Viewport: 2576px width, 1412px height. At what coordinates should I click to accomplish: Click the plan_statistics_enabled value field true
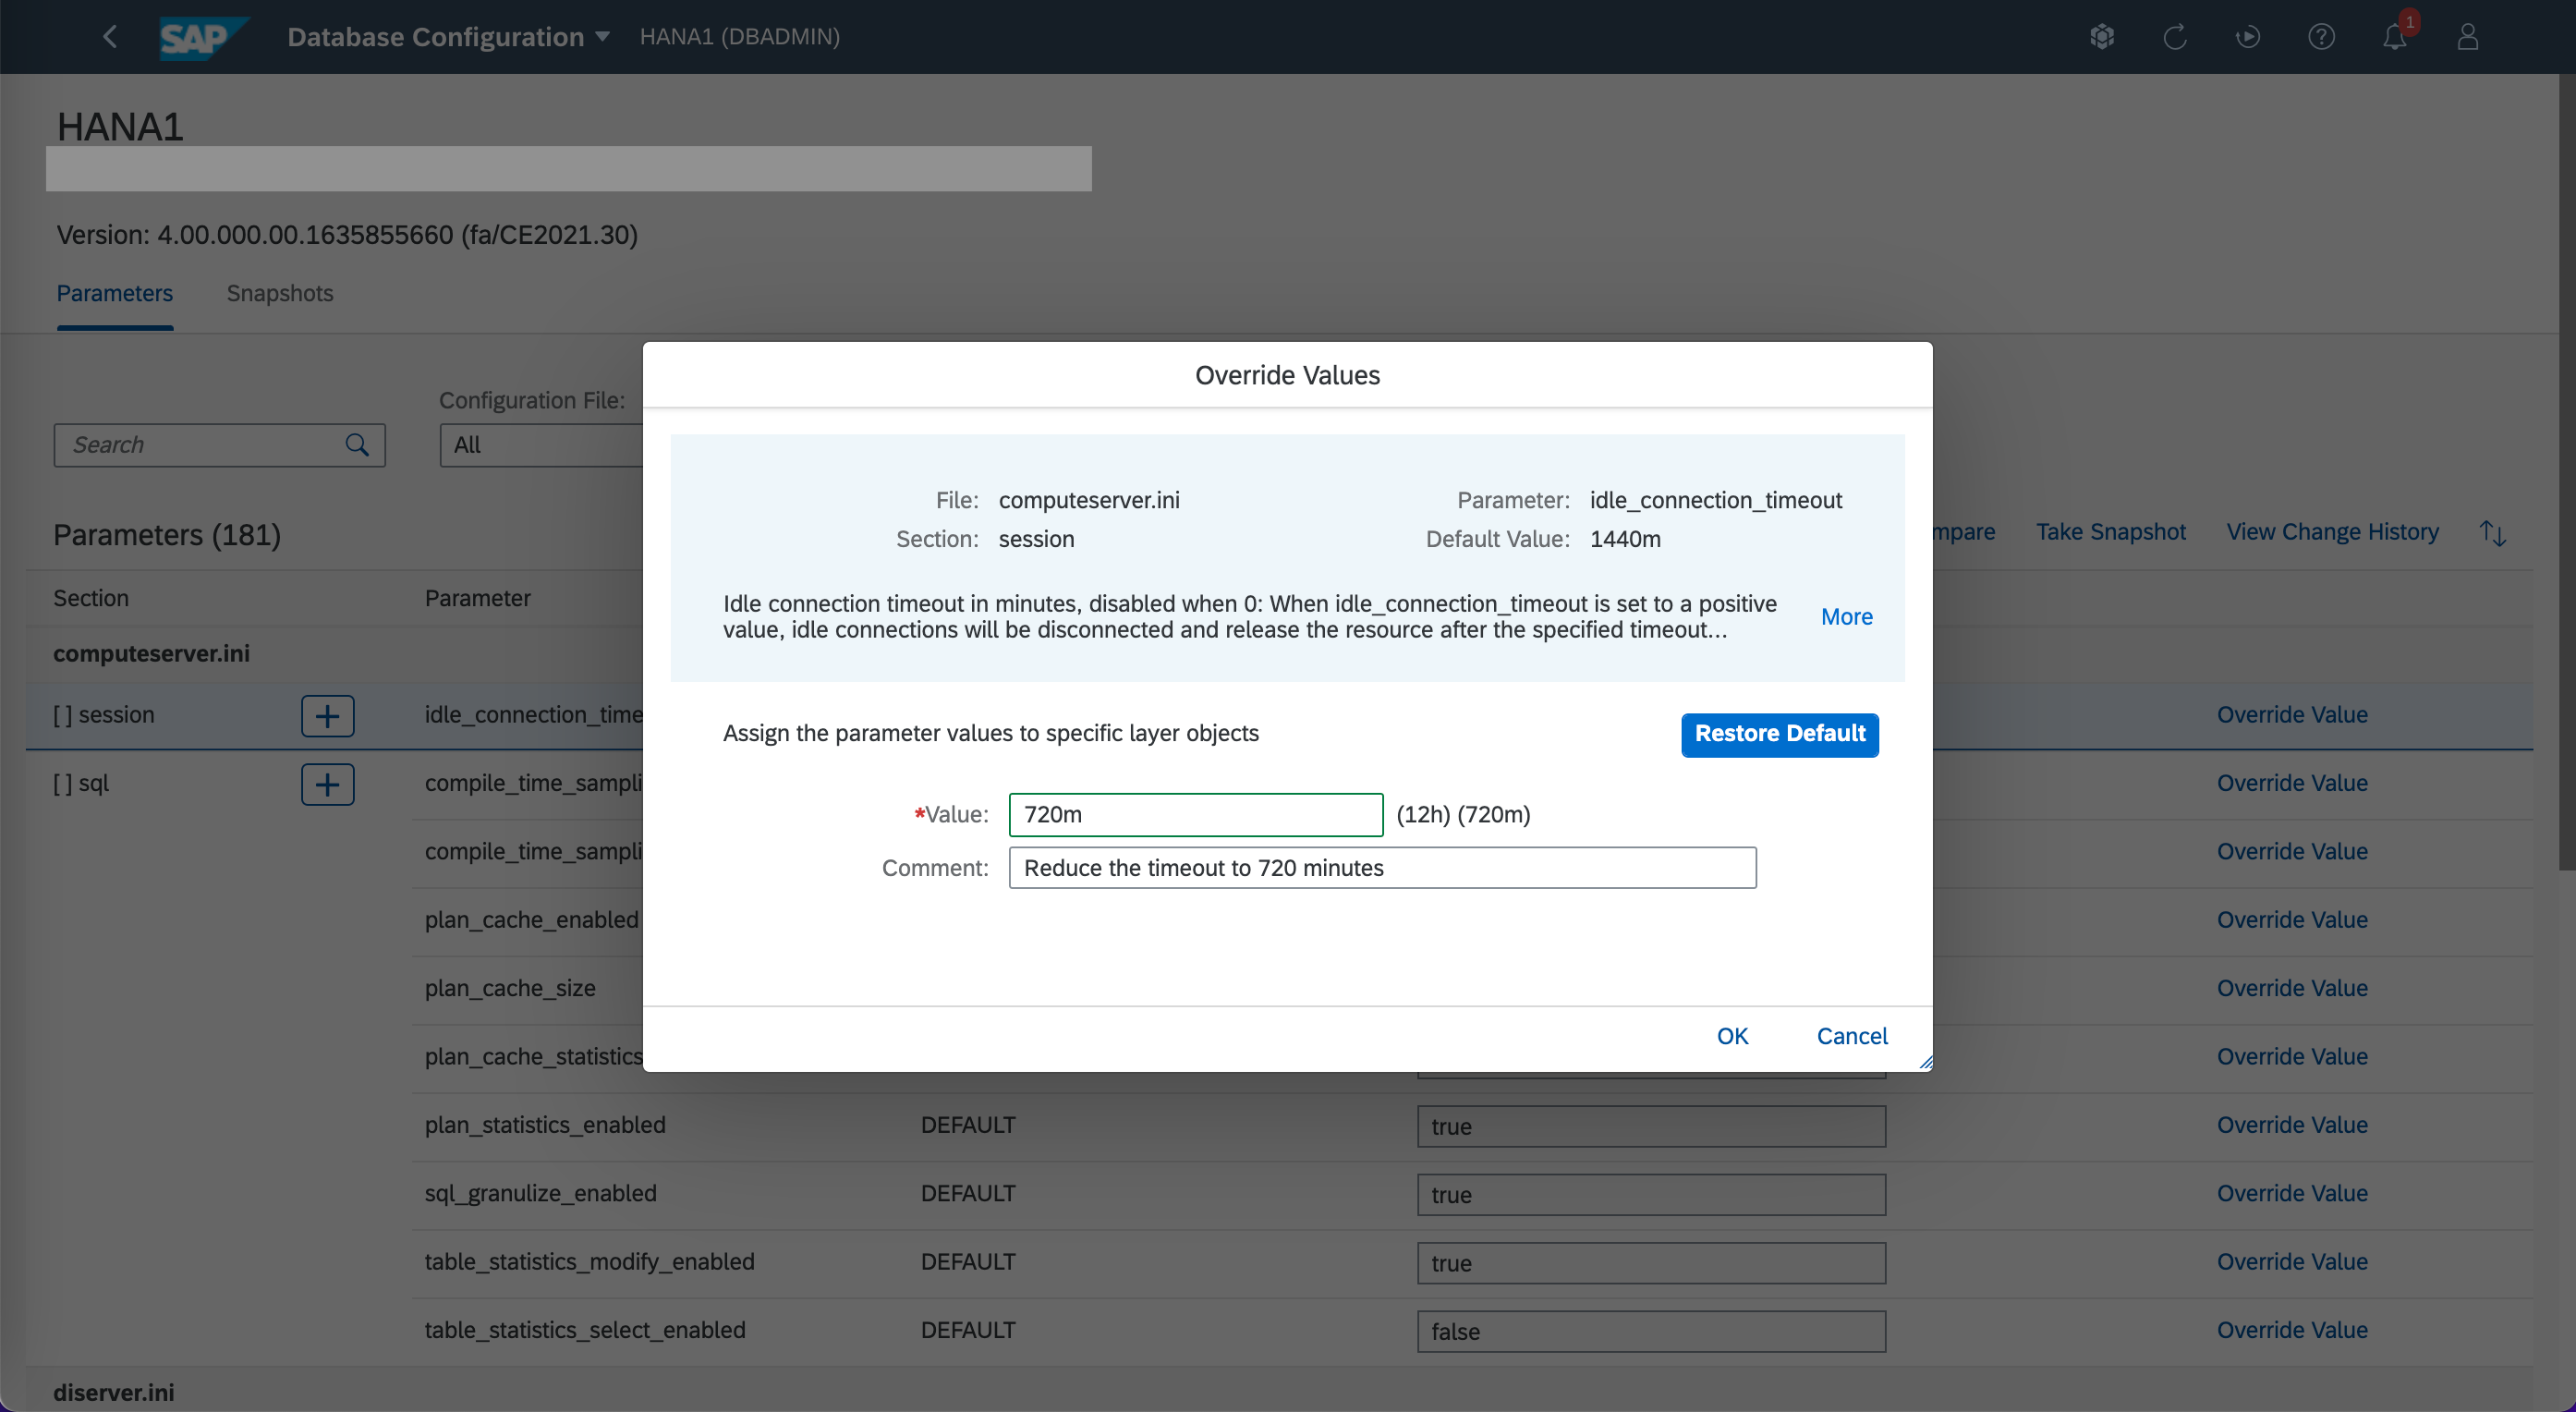[x=1651, y=1127]
